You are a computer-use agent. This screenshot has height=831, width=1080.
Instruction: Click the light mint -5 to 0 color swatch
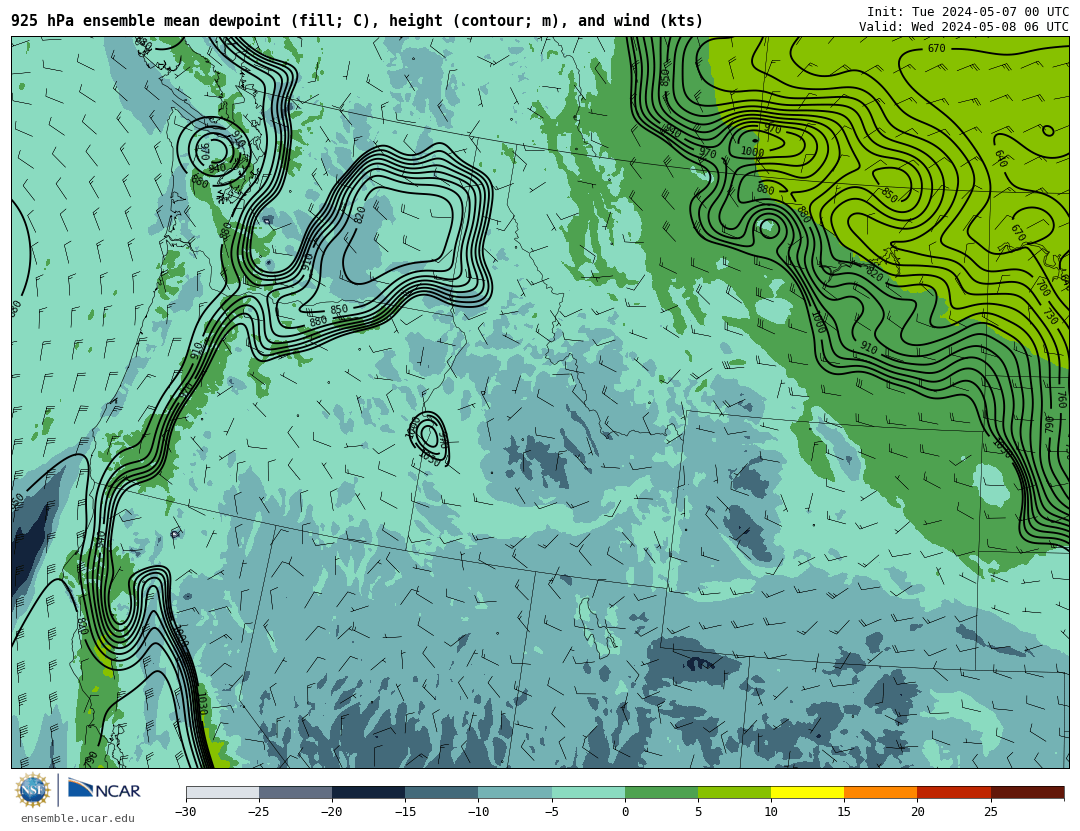click(588, 792)
